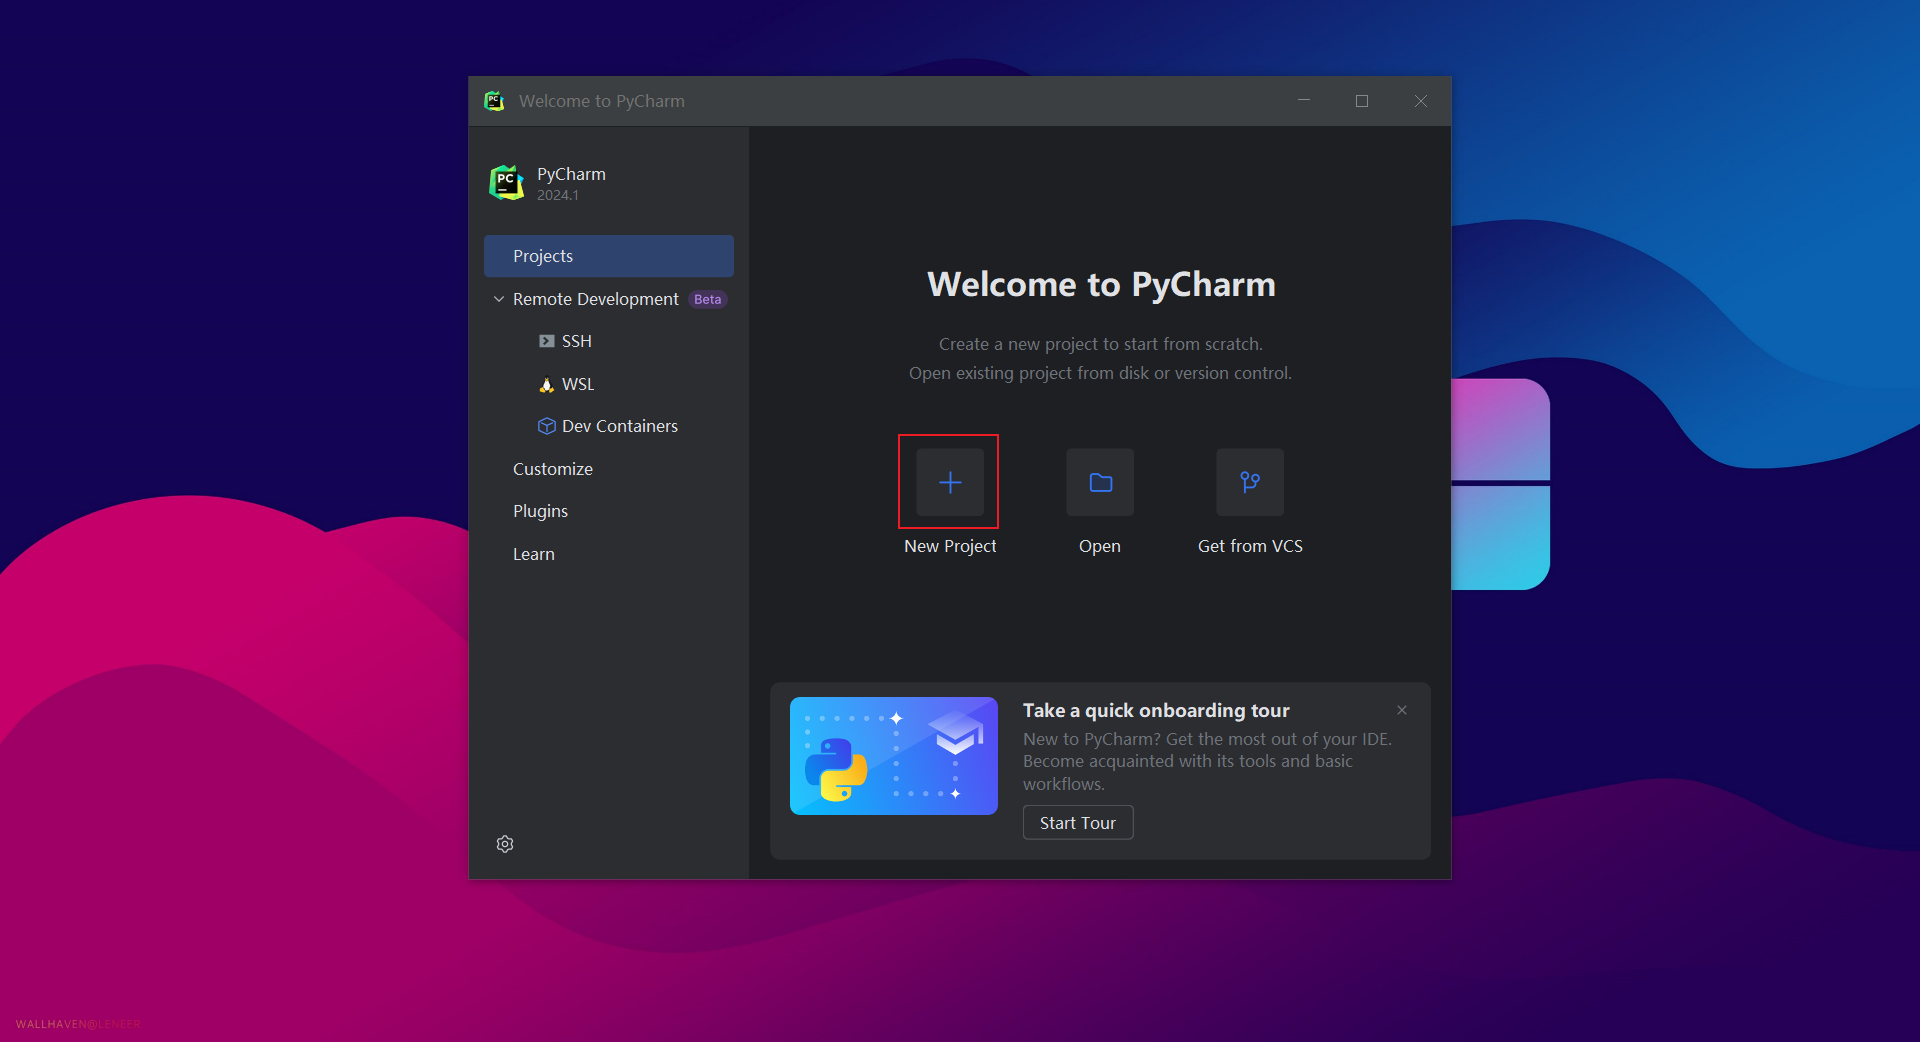Image resolution: width=1920 pixels, height=1042 pixels.
Task: Open the Plugins tab
Action: [540, 511]
